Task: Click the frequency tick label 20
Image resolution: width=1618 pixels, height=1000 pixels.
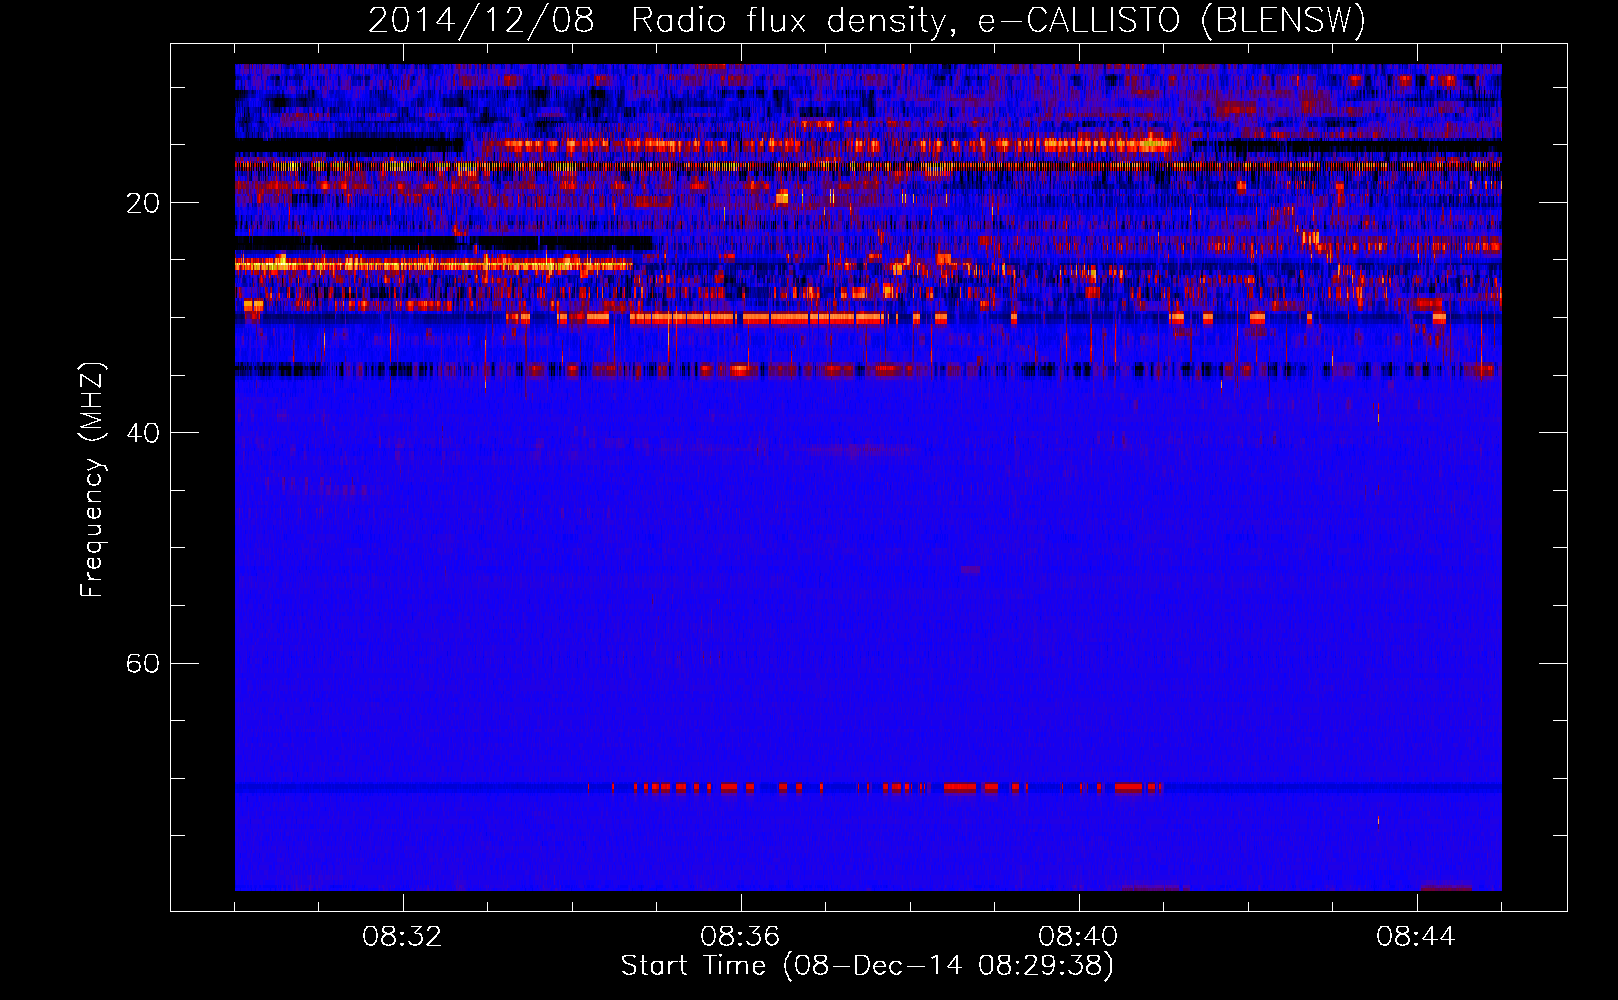Action: pos(143,203)
